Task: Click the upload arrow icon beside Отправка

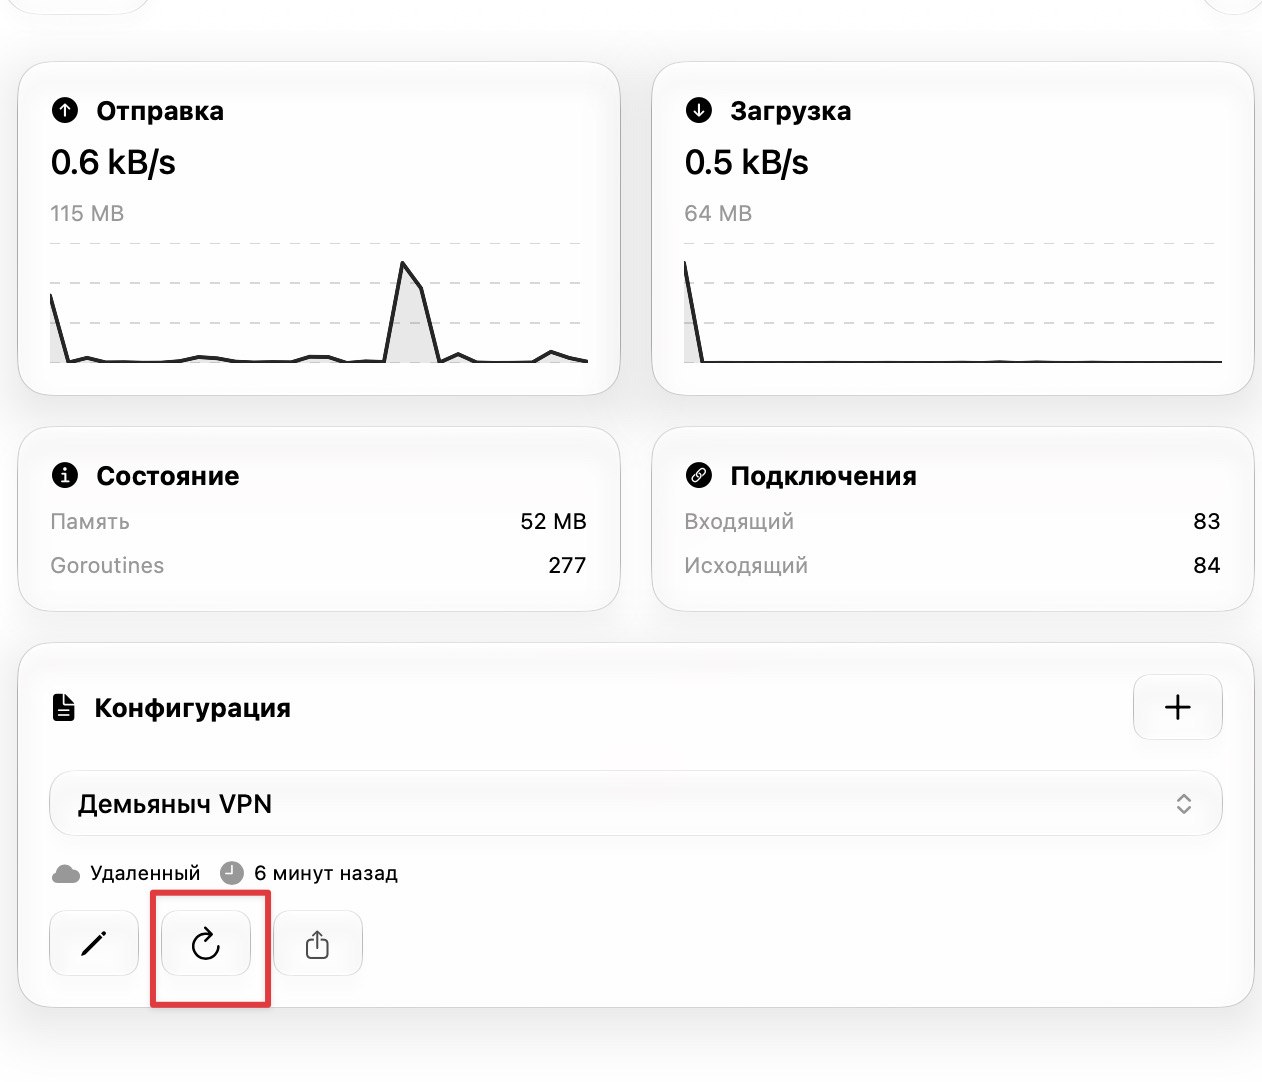Action: click(x=65, y=110)
